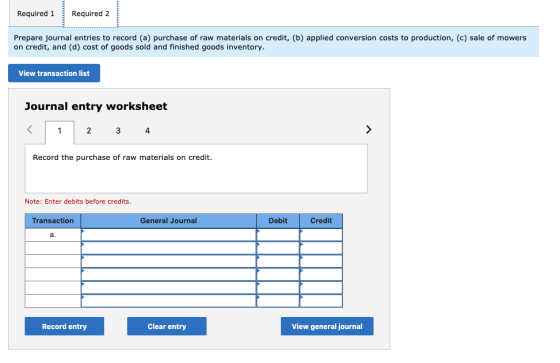Select journal entry worksheet tab 1
Screen dimensions: 560x363
[x=60, y=131]
